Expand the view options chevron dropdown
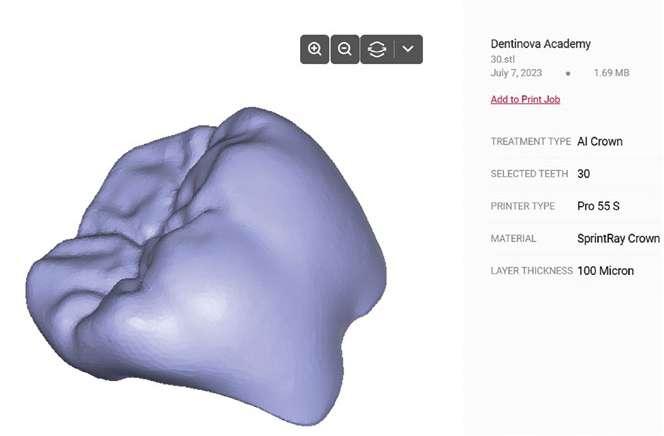664x436 pixels. pos(408,49)
